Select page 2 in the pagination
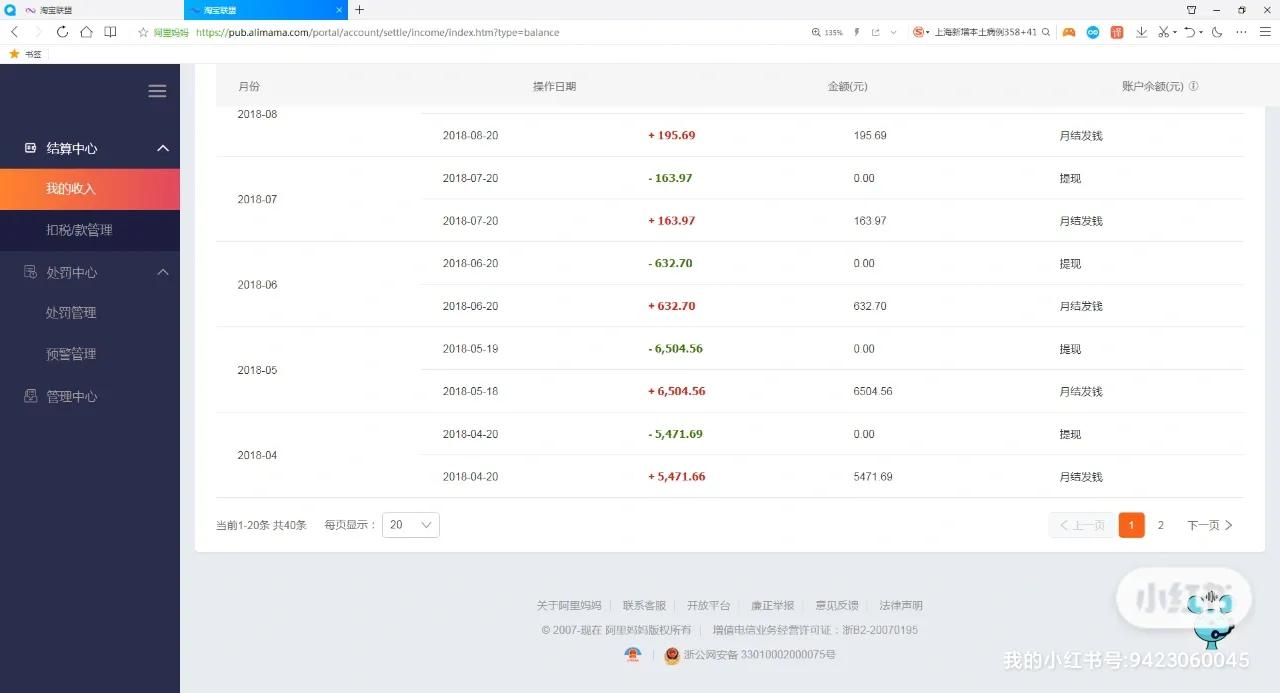 [x=1161, y=524]
